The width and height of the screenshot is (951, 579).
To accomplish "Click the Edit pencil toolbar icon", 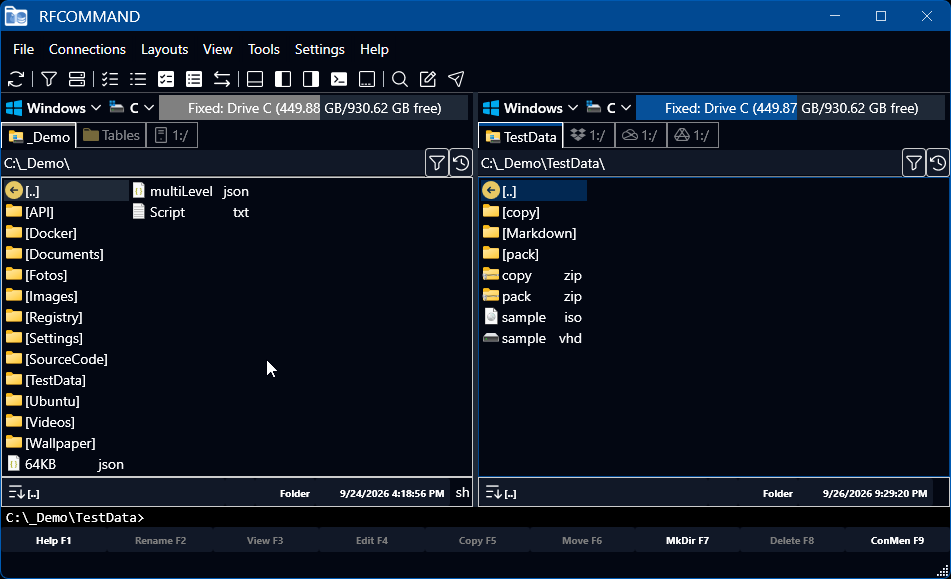I will [x=428, y=79].
